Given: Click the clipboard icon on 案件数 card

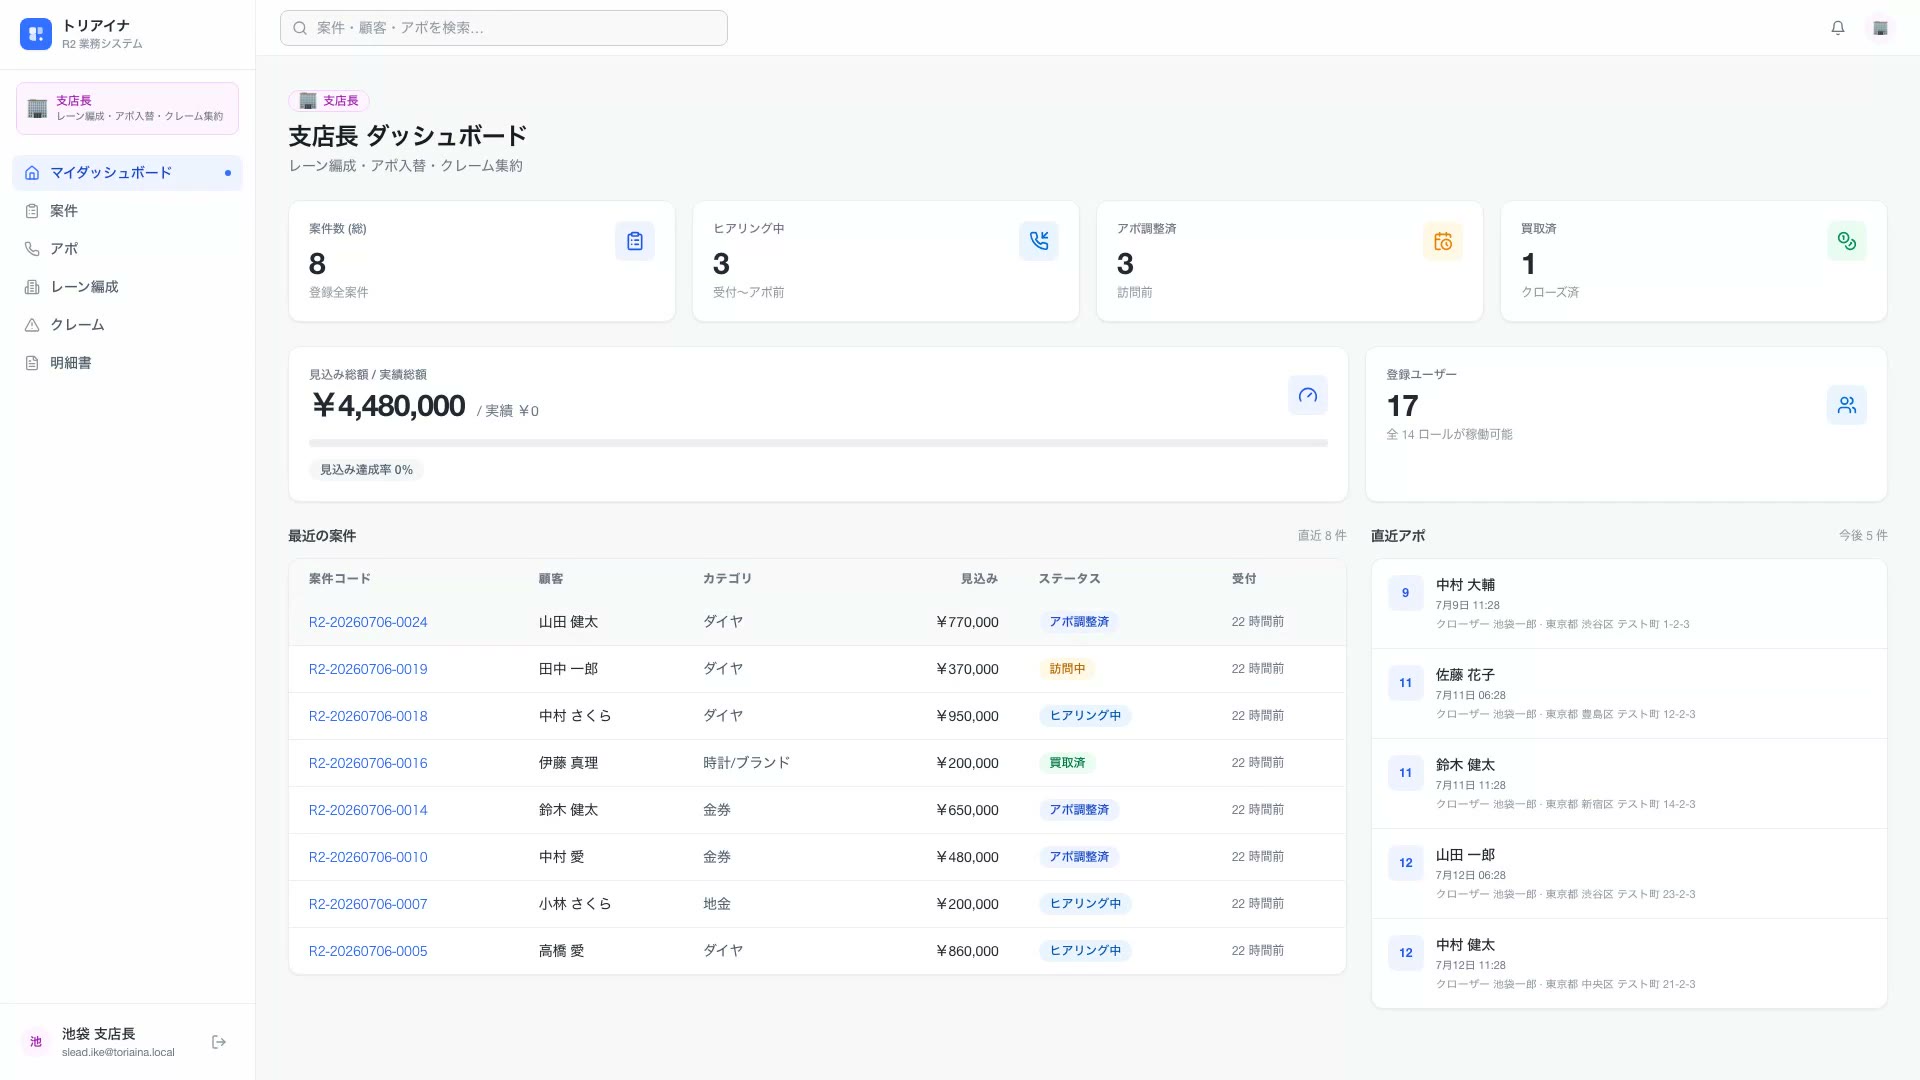Looking at the screenshot, I should [x=635, y=241].
